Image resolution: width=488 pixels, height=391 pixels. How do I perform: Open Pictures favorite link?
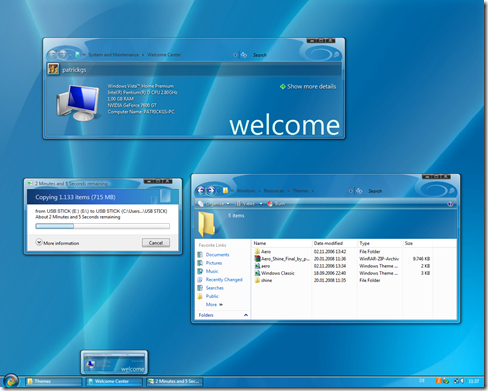[x=214, y=263]
